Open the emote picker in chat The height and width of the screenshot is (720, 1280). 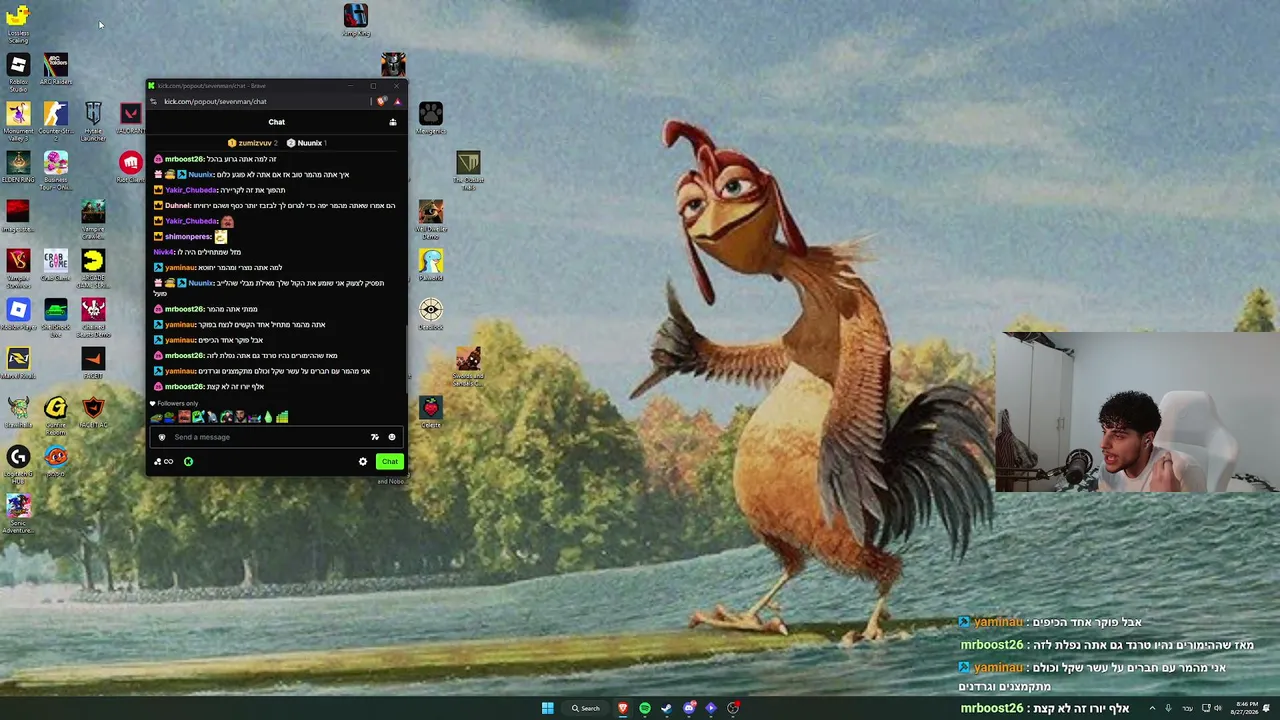pyautogui.click(x=392, y=437)
